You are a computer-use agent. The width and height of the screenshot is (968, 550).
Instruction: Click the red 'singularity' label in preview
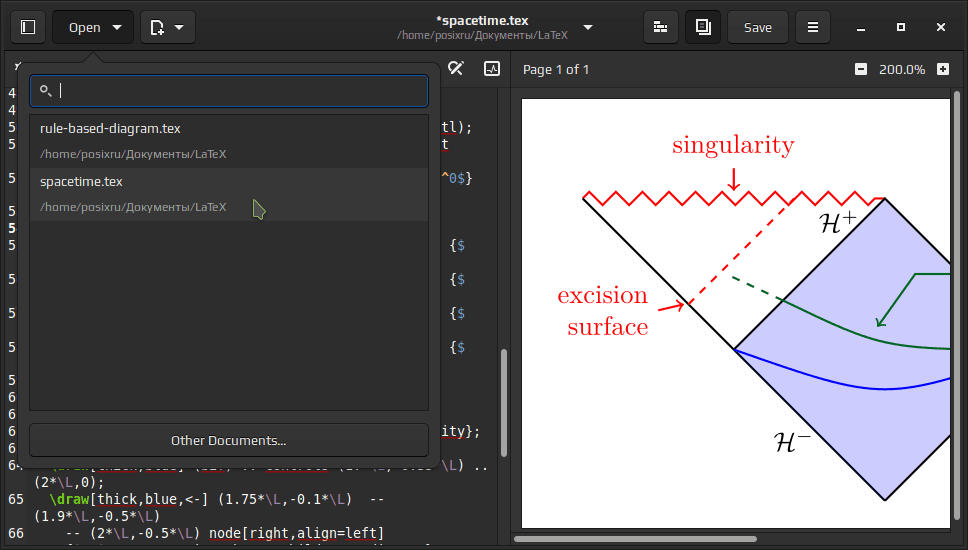point(733,146)
